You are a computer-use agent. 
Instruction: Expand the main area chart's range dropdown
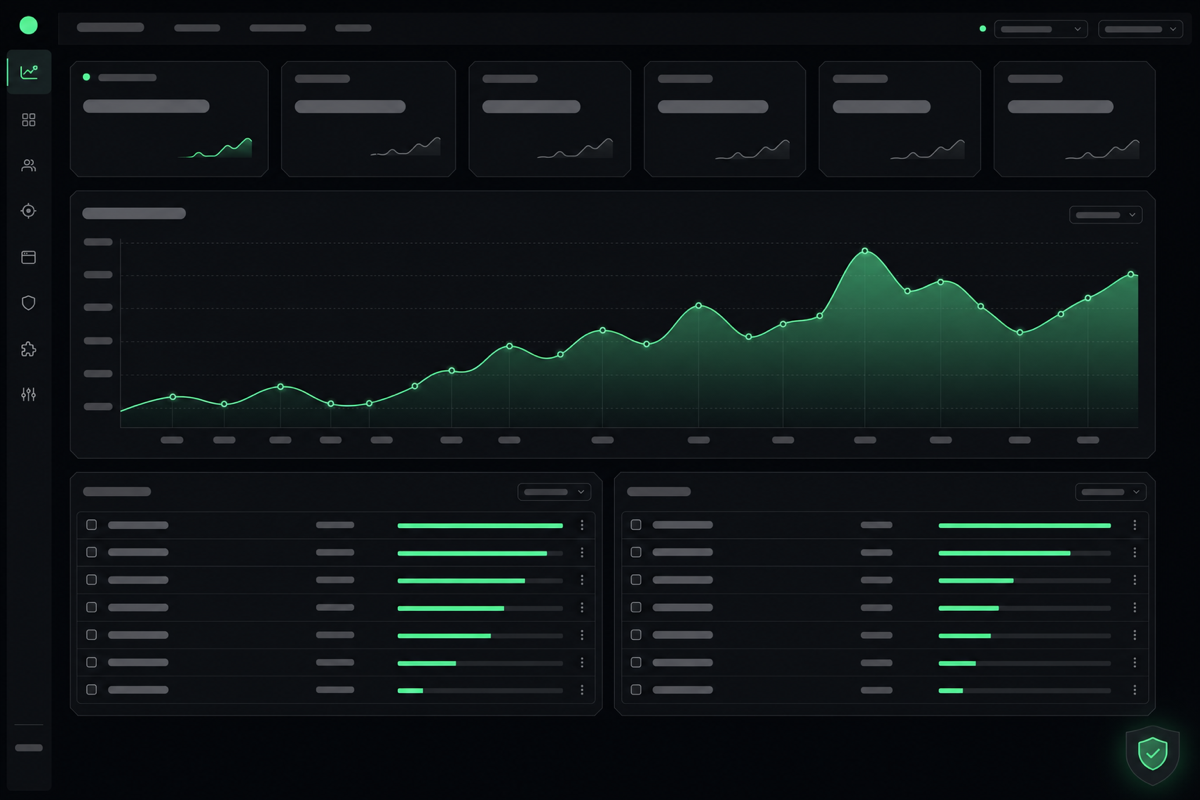1106,215
